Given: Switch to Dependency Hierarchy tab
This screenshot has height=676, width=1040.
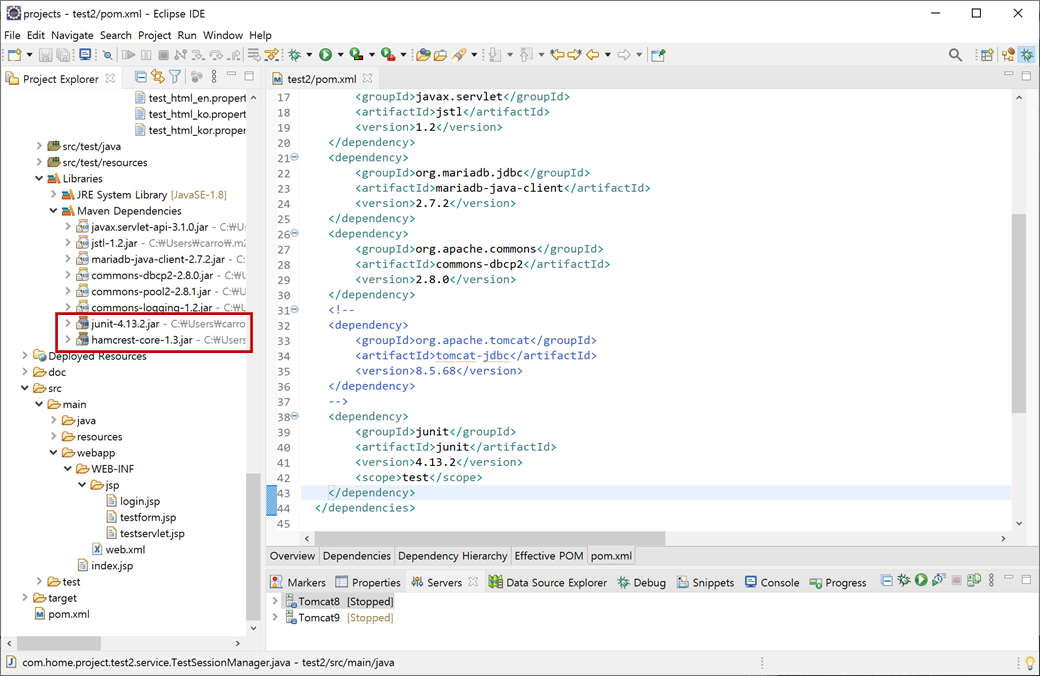Looking at the screenshot, I should [452, 556].
